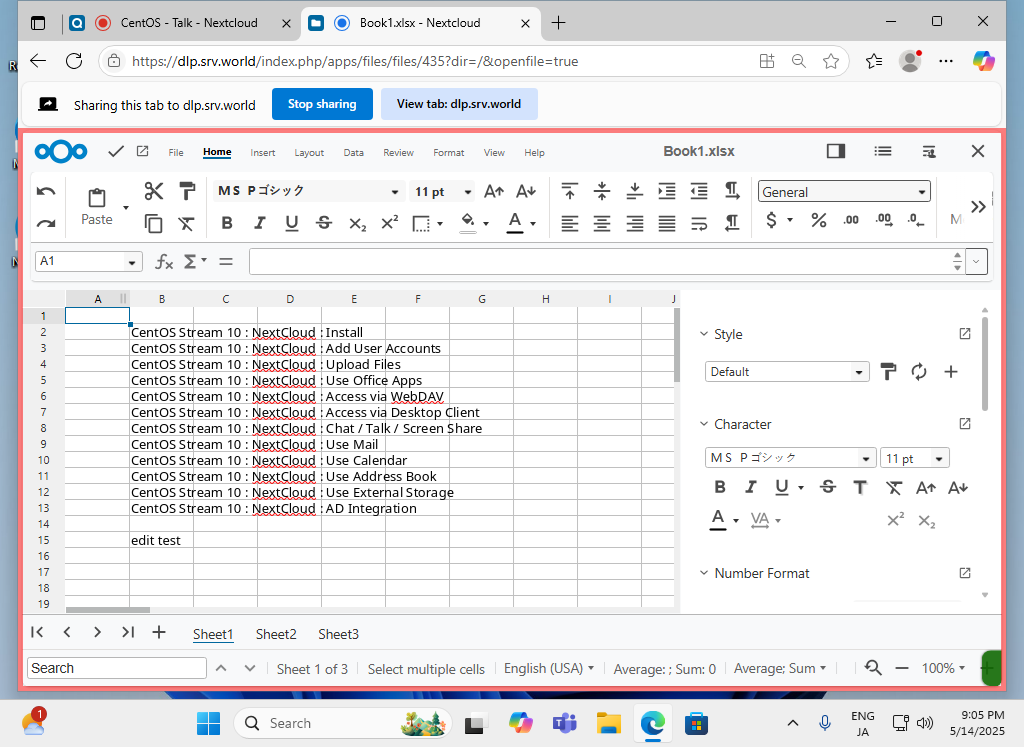Image resolution: width=1024 pixels, height=747 pixels.
Task: Toggle underline in the main toolbar
Action: point(292,223)
